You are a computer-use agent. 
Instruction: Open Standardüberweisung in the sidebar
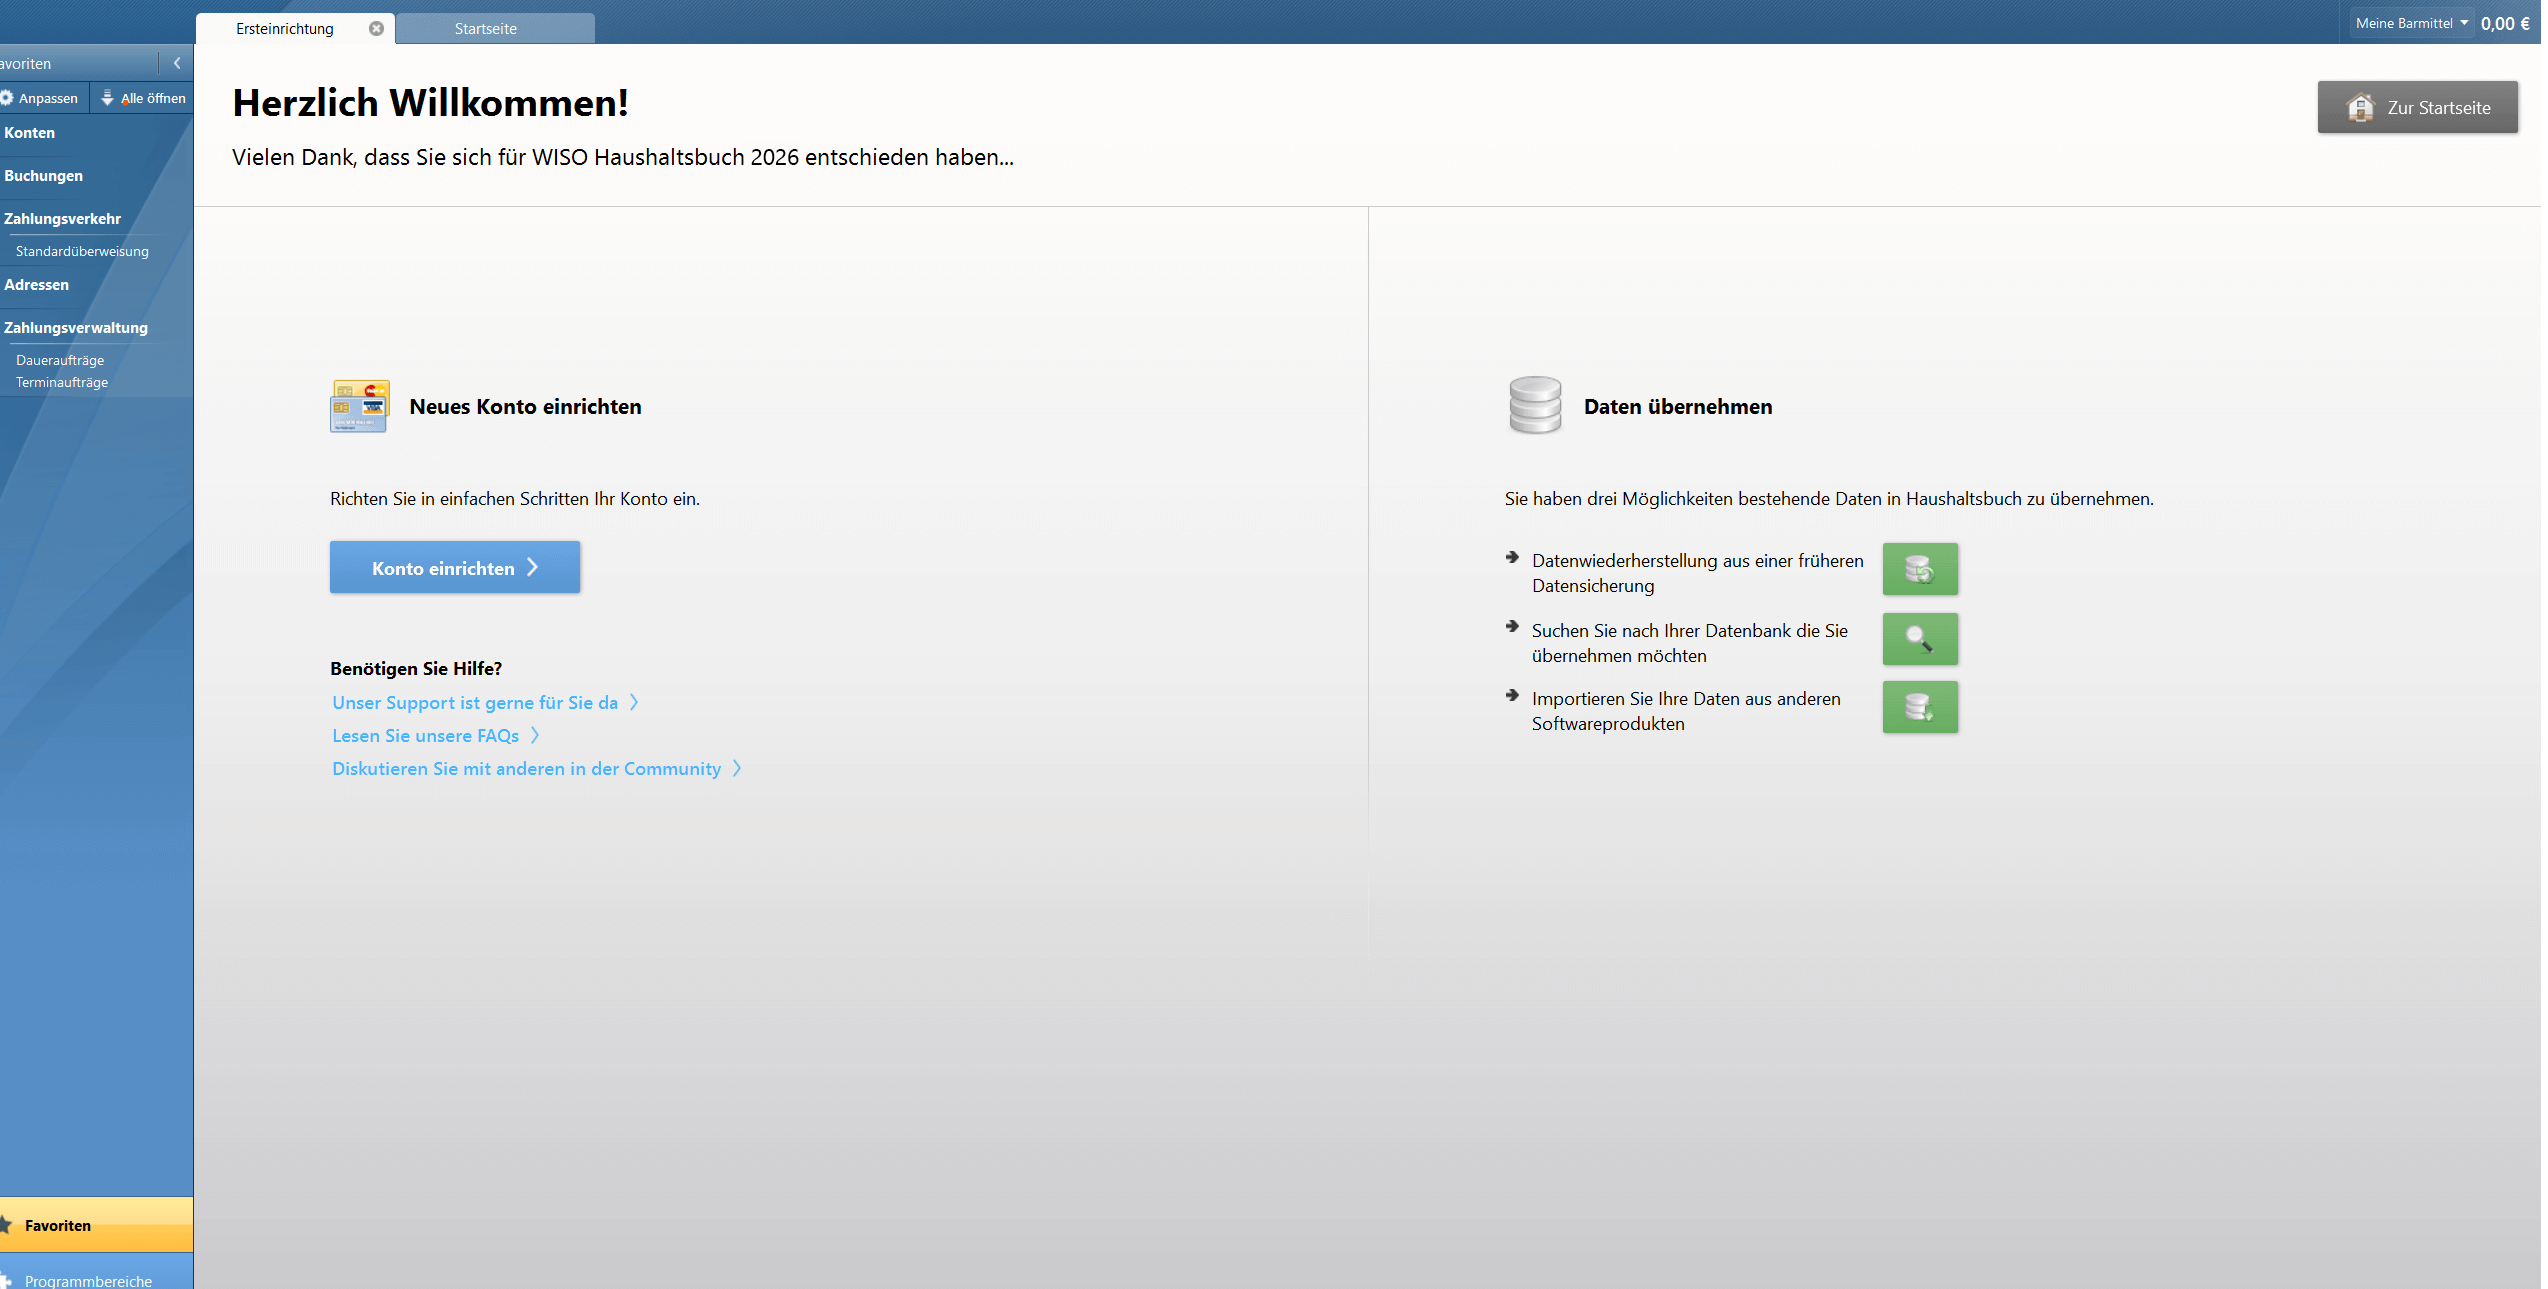82,251
